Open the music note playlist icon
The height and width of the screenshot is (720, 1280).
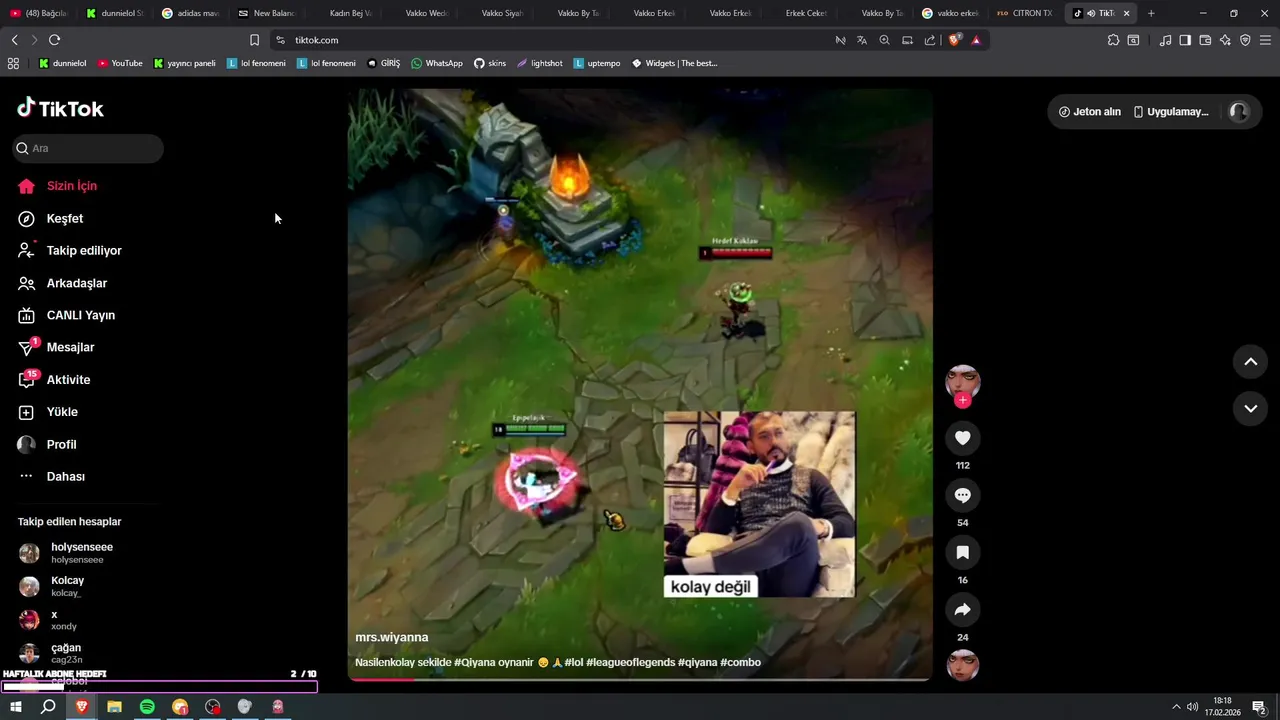point(1165,40)
